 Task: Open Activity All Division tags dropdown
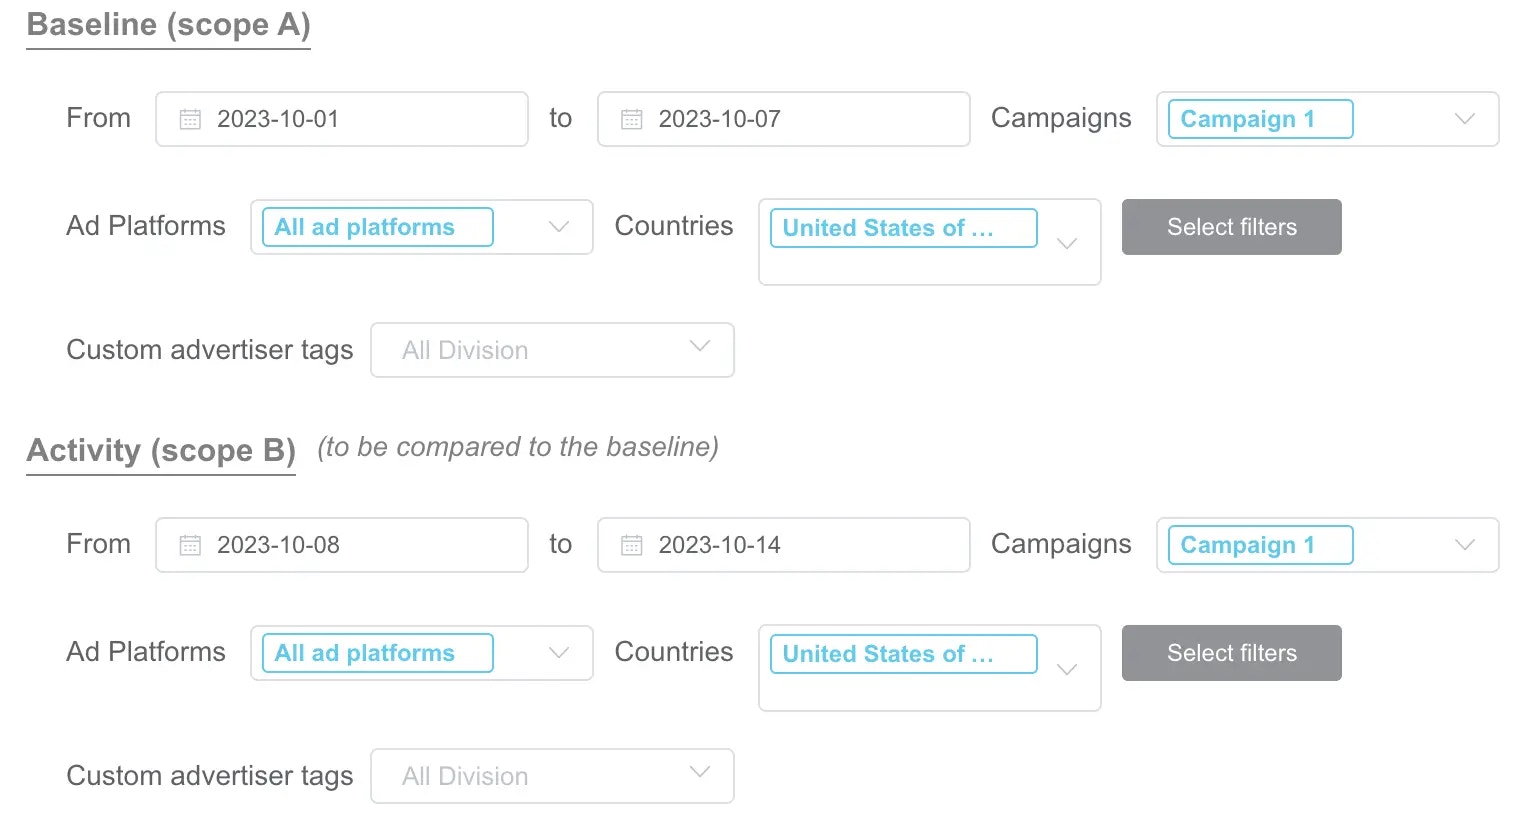tap(552, 776)
